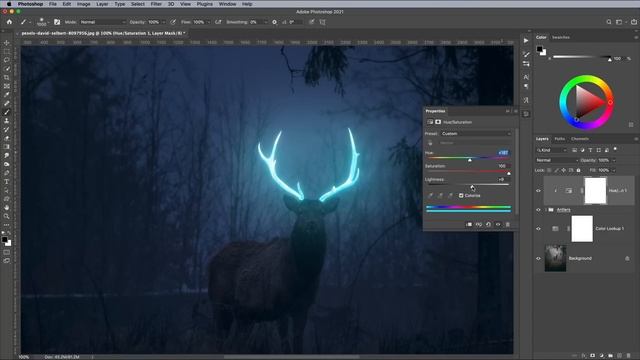Open brush settings panel icon in options bar
This screenshot has height=360, width=640.
57,22
